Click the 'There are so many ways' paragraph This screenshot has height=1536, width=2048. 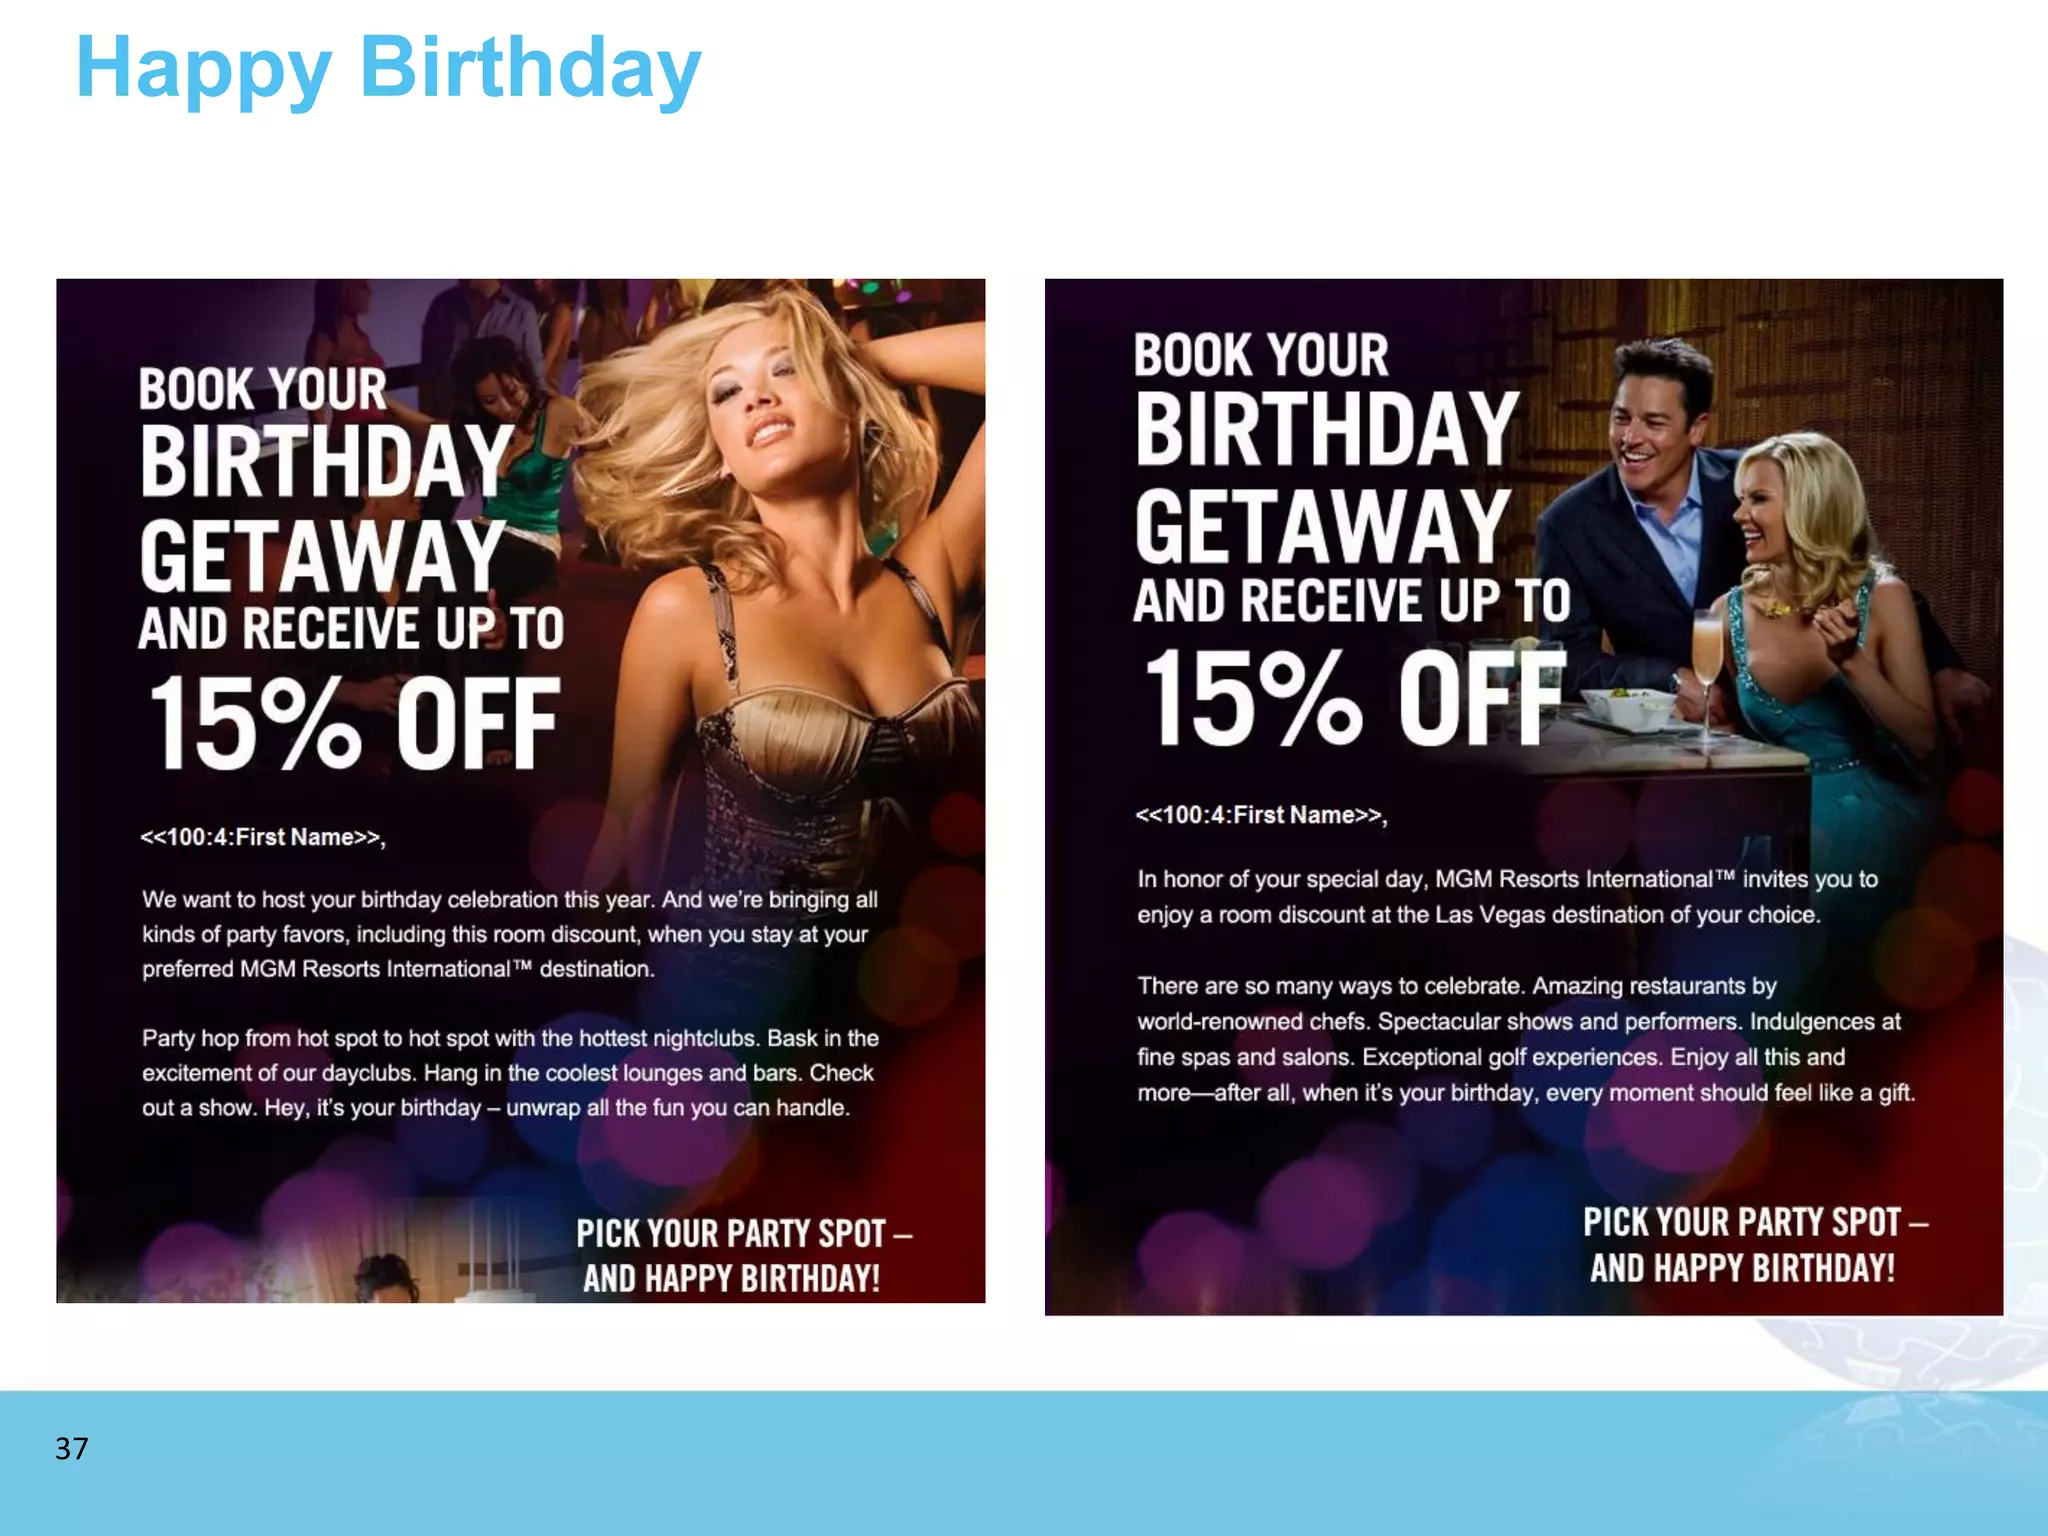tap(1526, 1039)
